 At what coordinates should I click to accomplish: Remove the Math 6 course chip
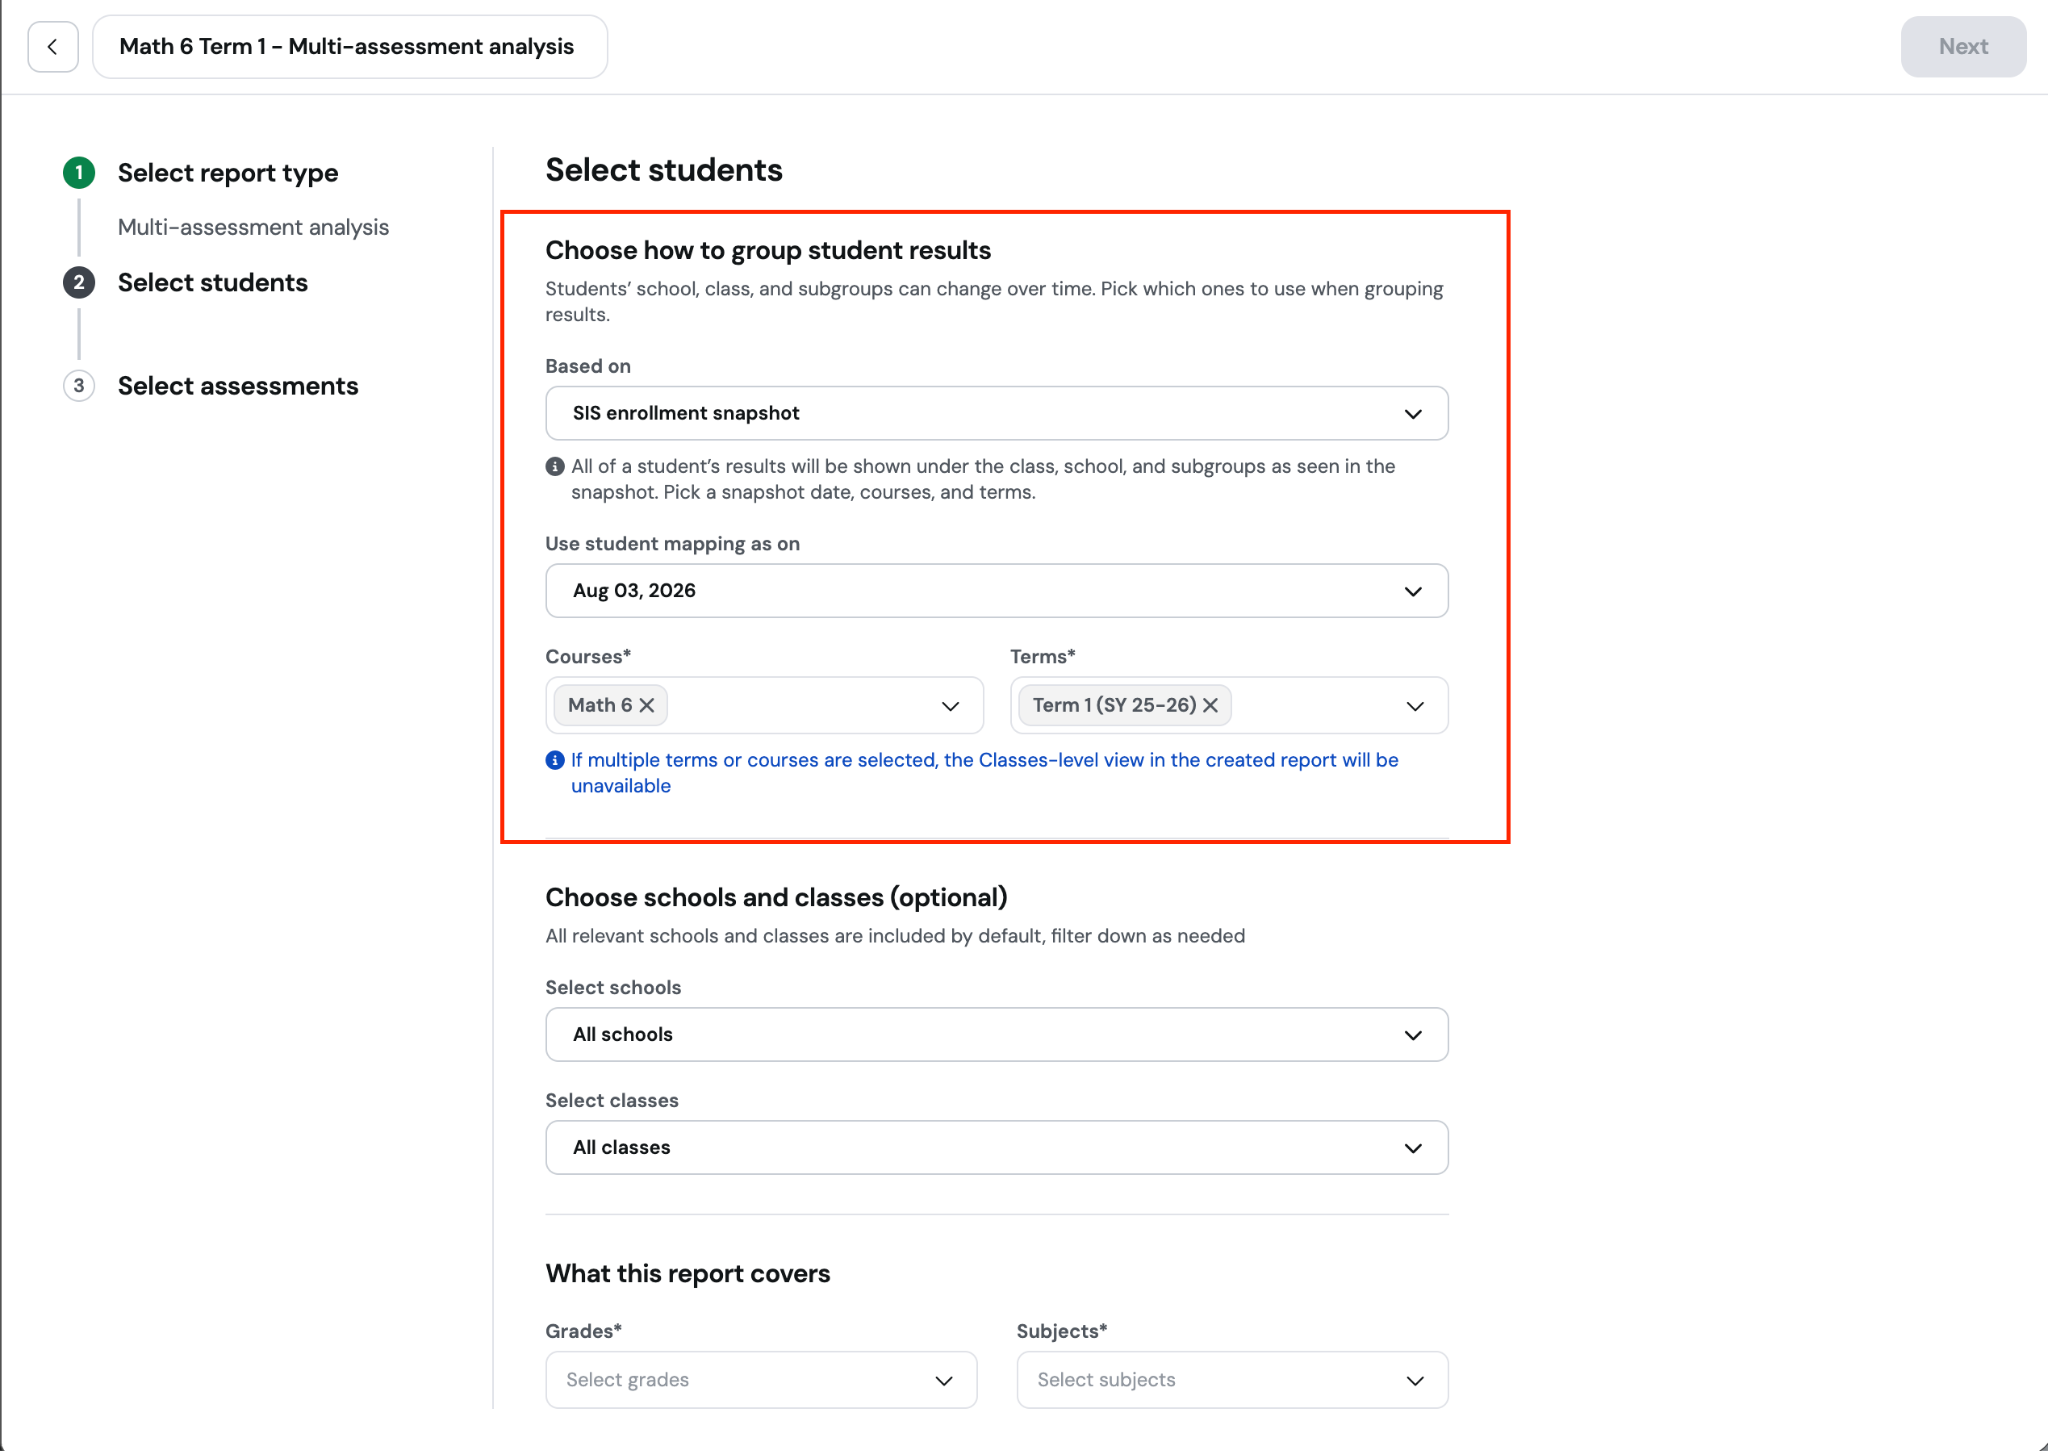(647, 705)
